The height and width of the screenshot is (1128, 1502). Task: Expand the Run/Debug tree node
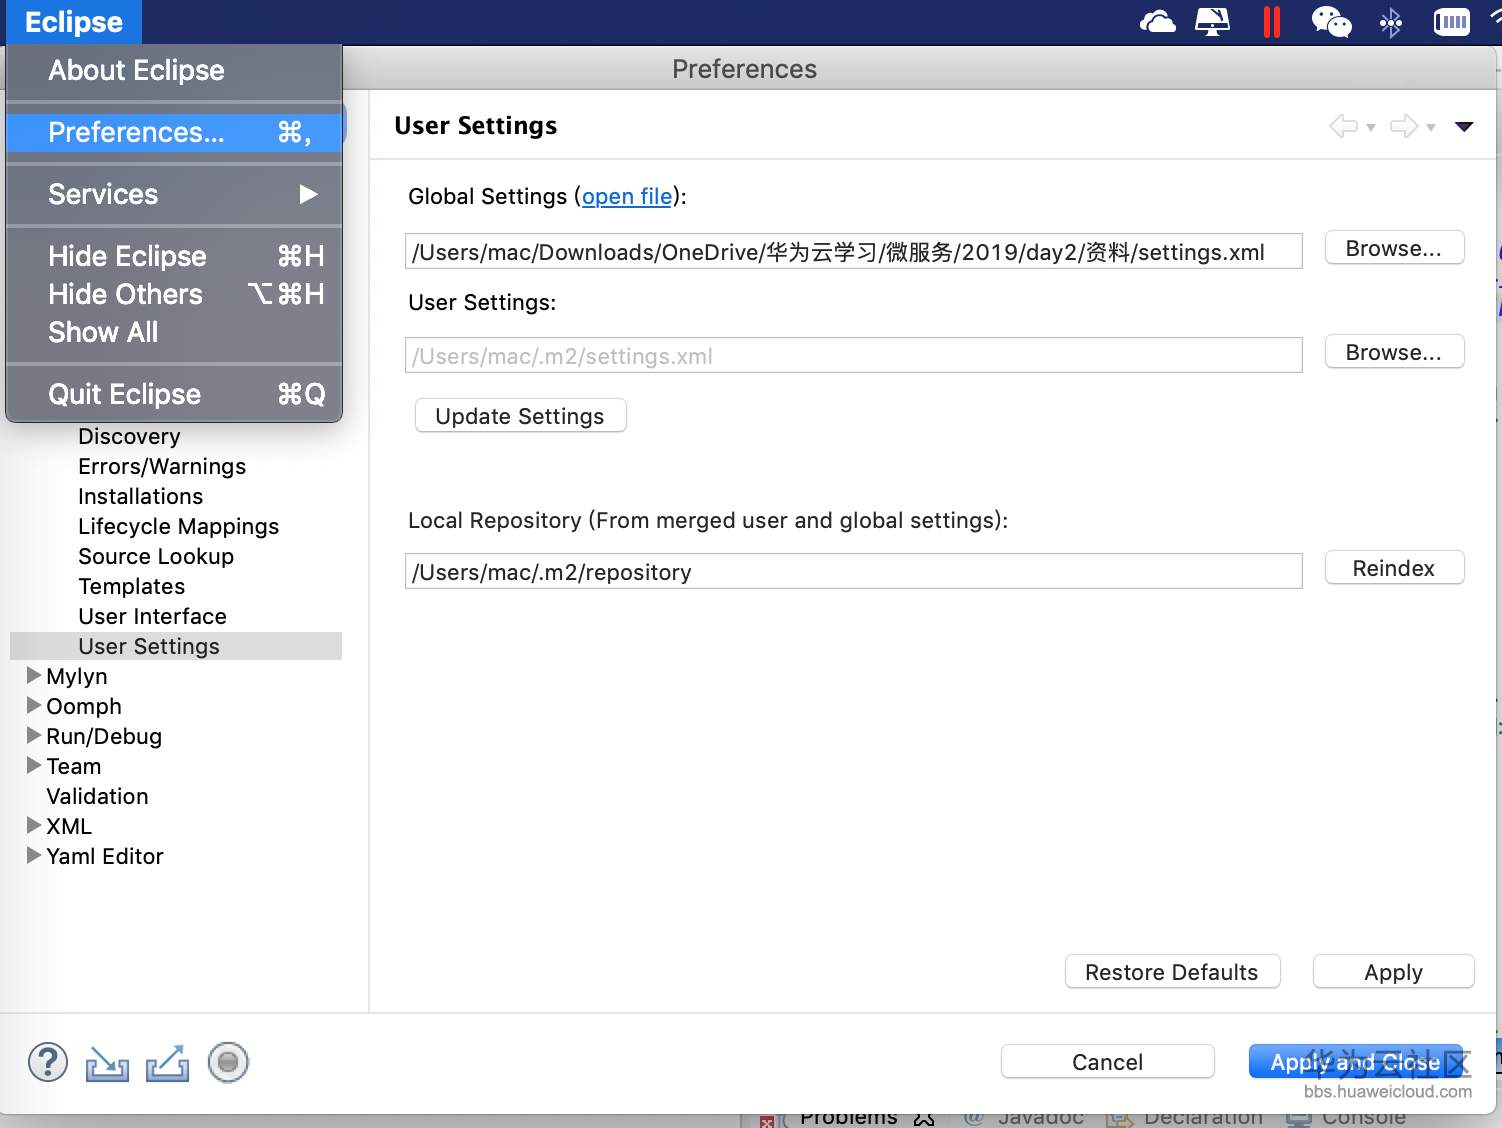tap(34, 735)
